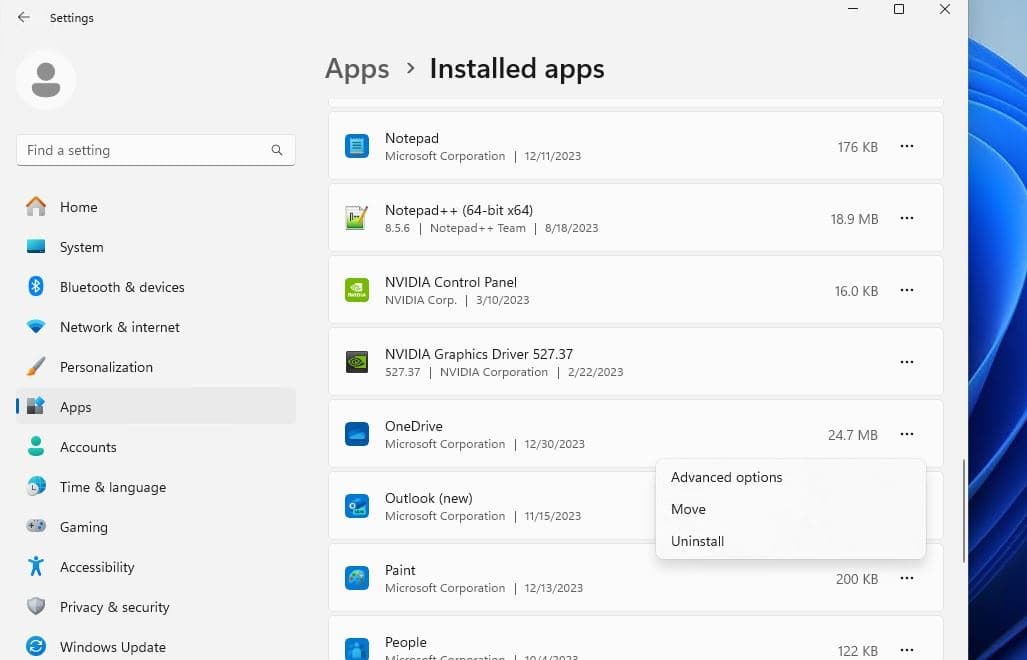Focus the Find a setting search box
1027x660 pixels.
[156, 150]
